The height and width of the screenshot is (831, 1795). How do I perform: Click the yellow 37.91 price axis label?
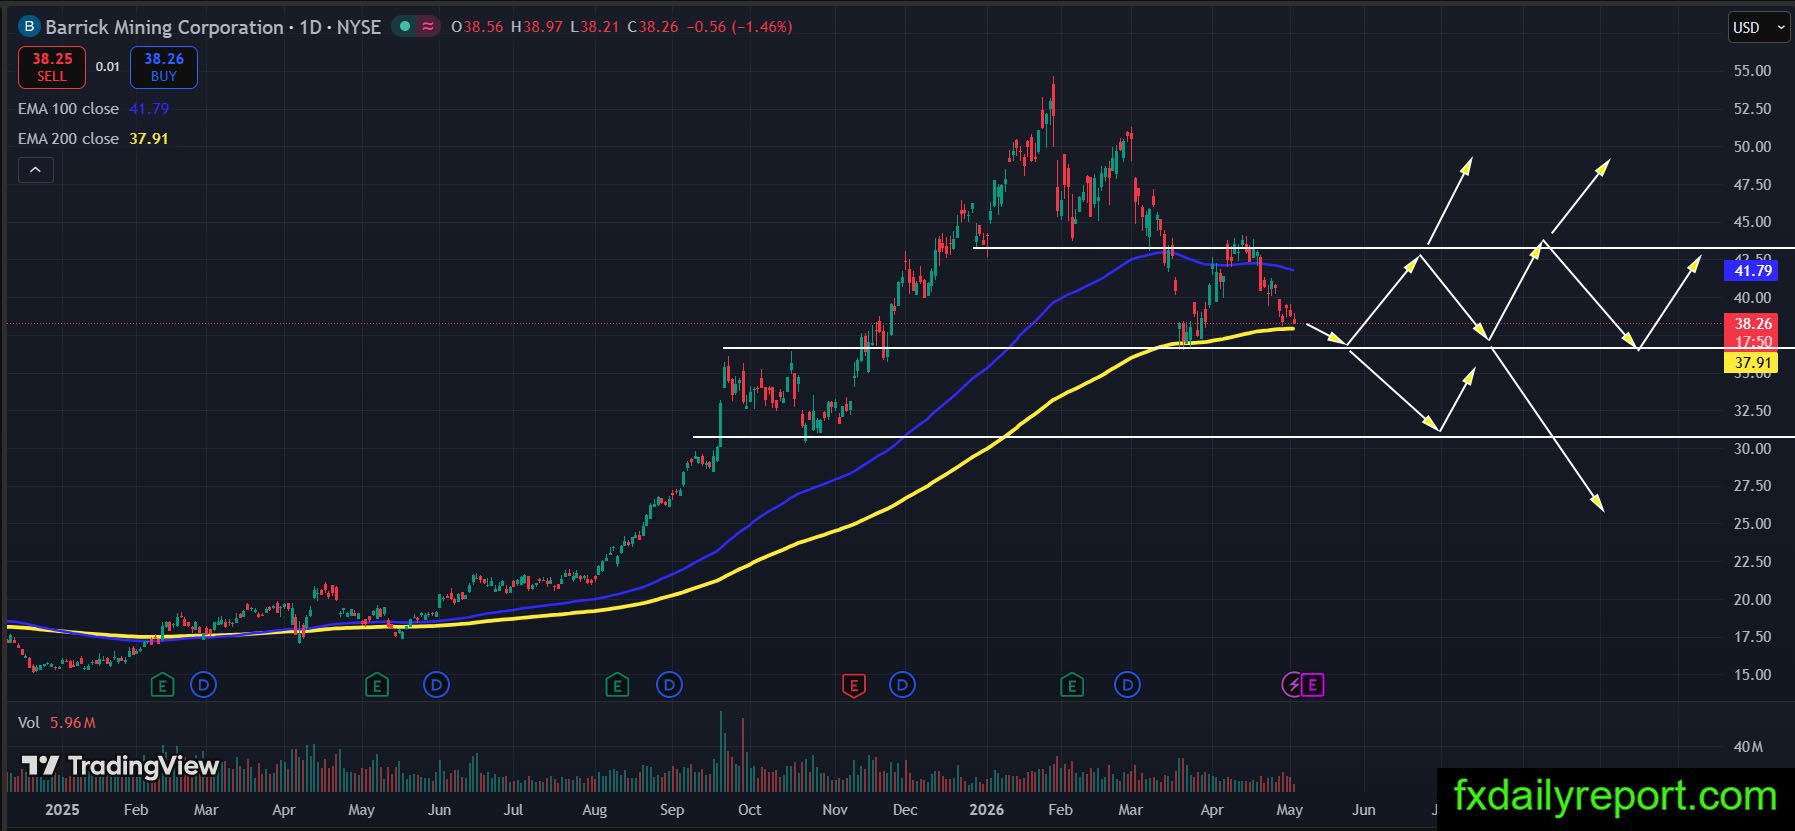1752,363
